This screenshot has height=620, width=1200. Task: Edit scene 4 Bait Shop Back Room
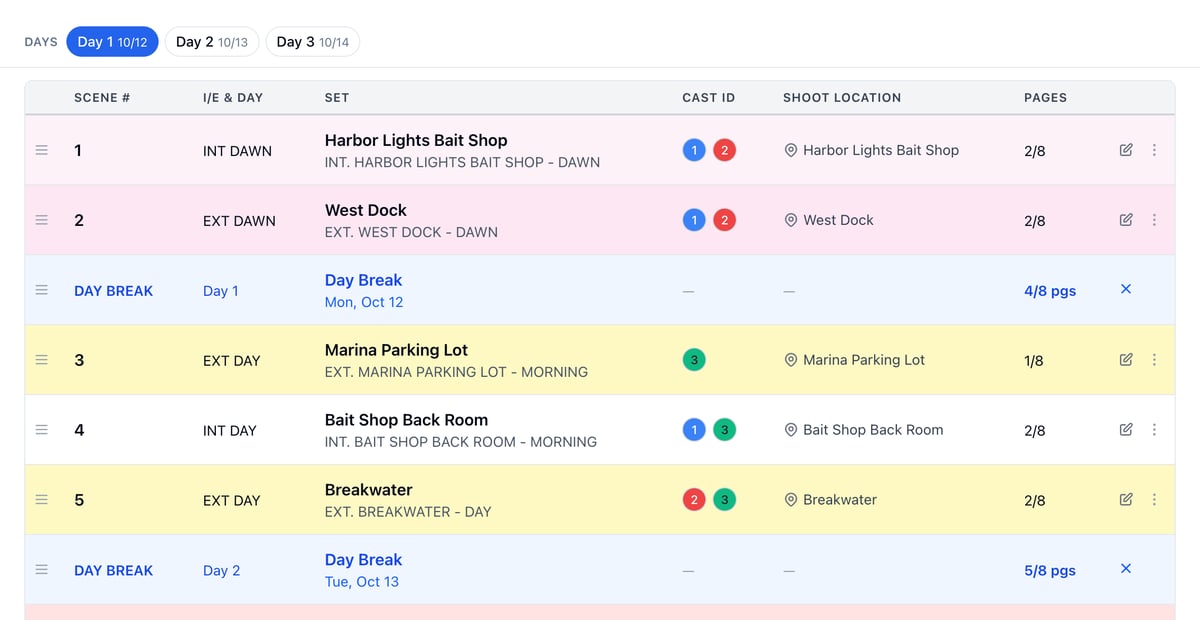[1126, 430]
